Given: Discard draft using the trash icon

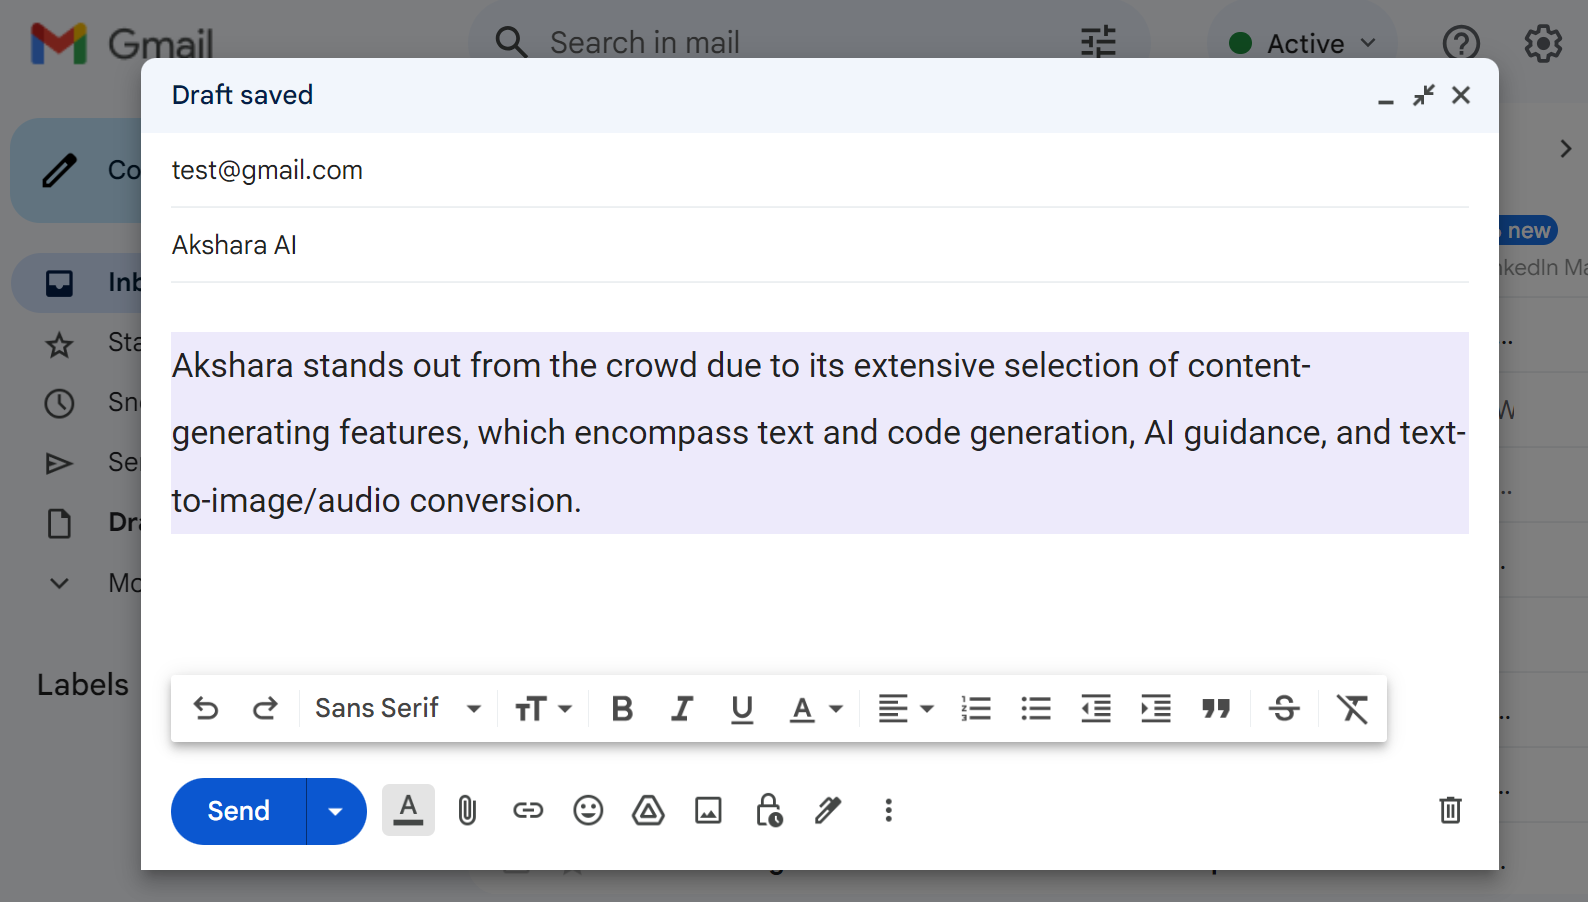Looking at the screenshot, I should pos(1450,810).
